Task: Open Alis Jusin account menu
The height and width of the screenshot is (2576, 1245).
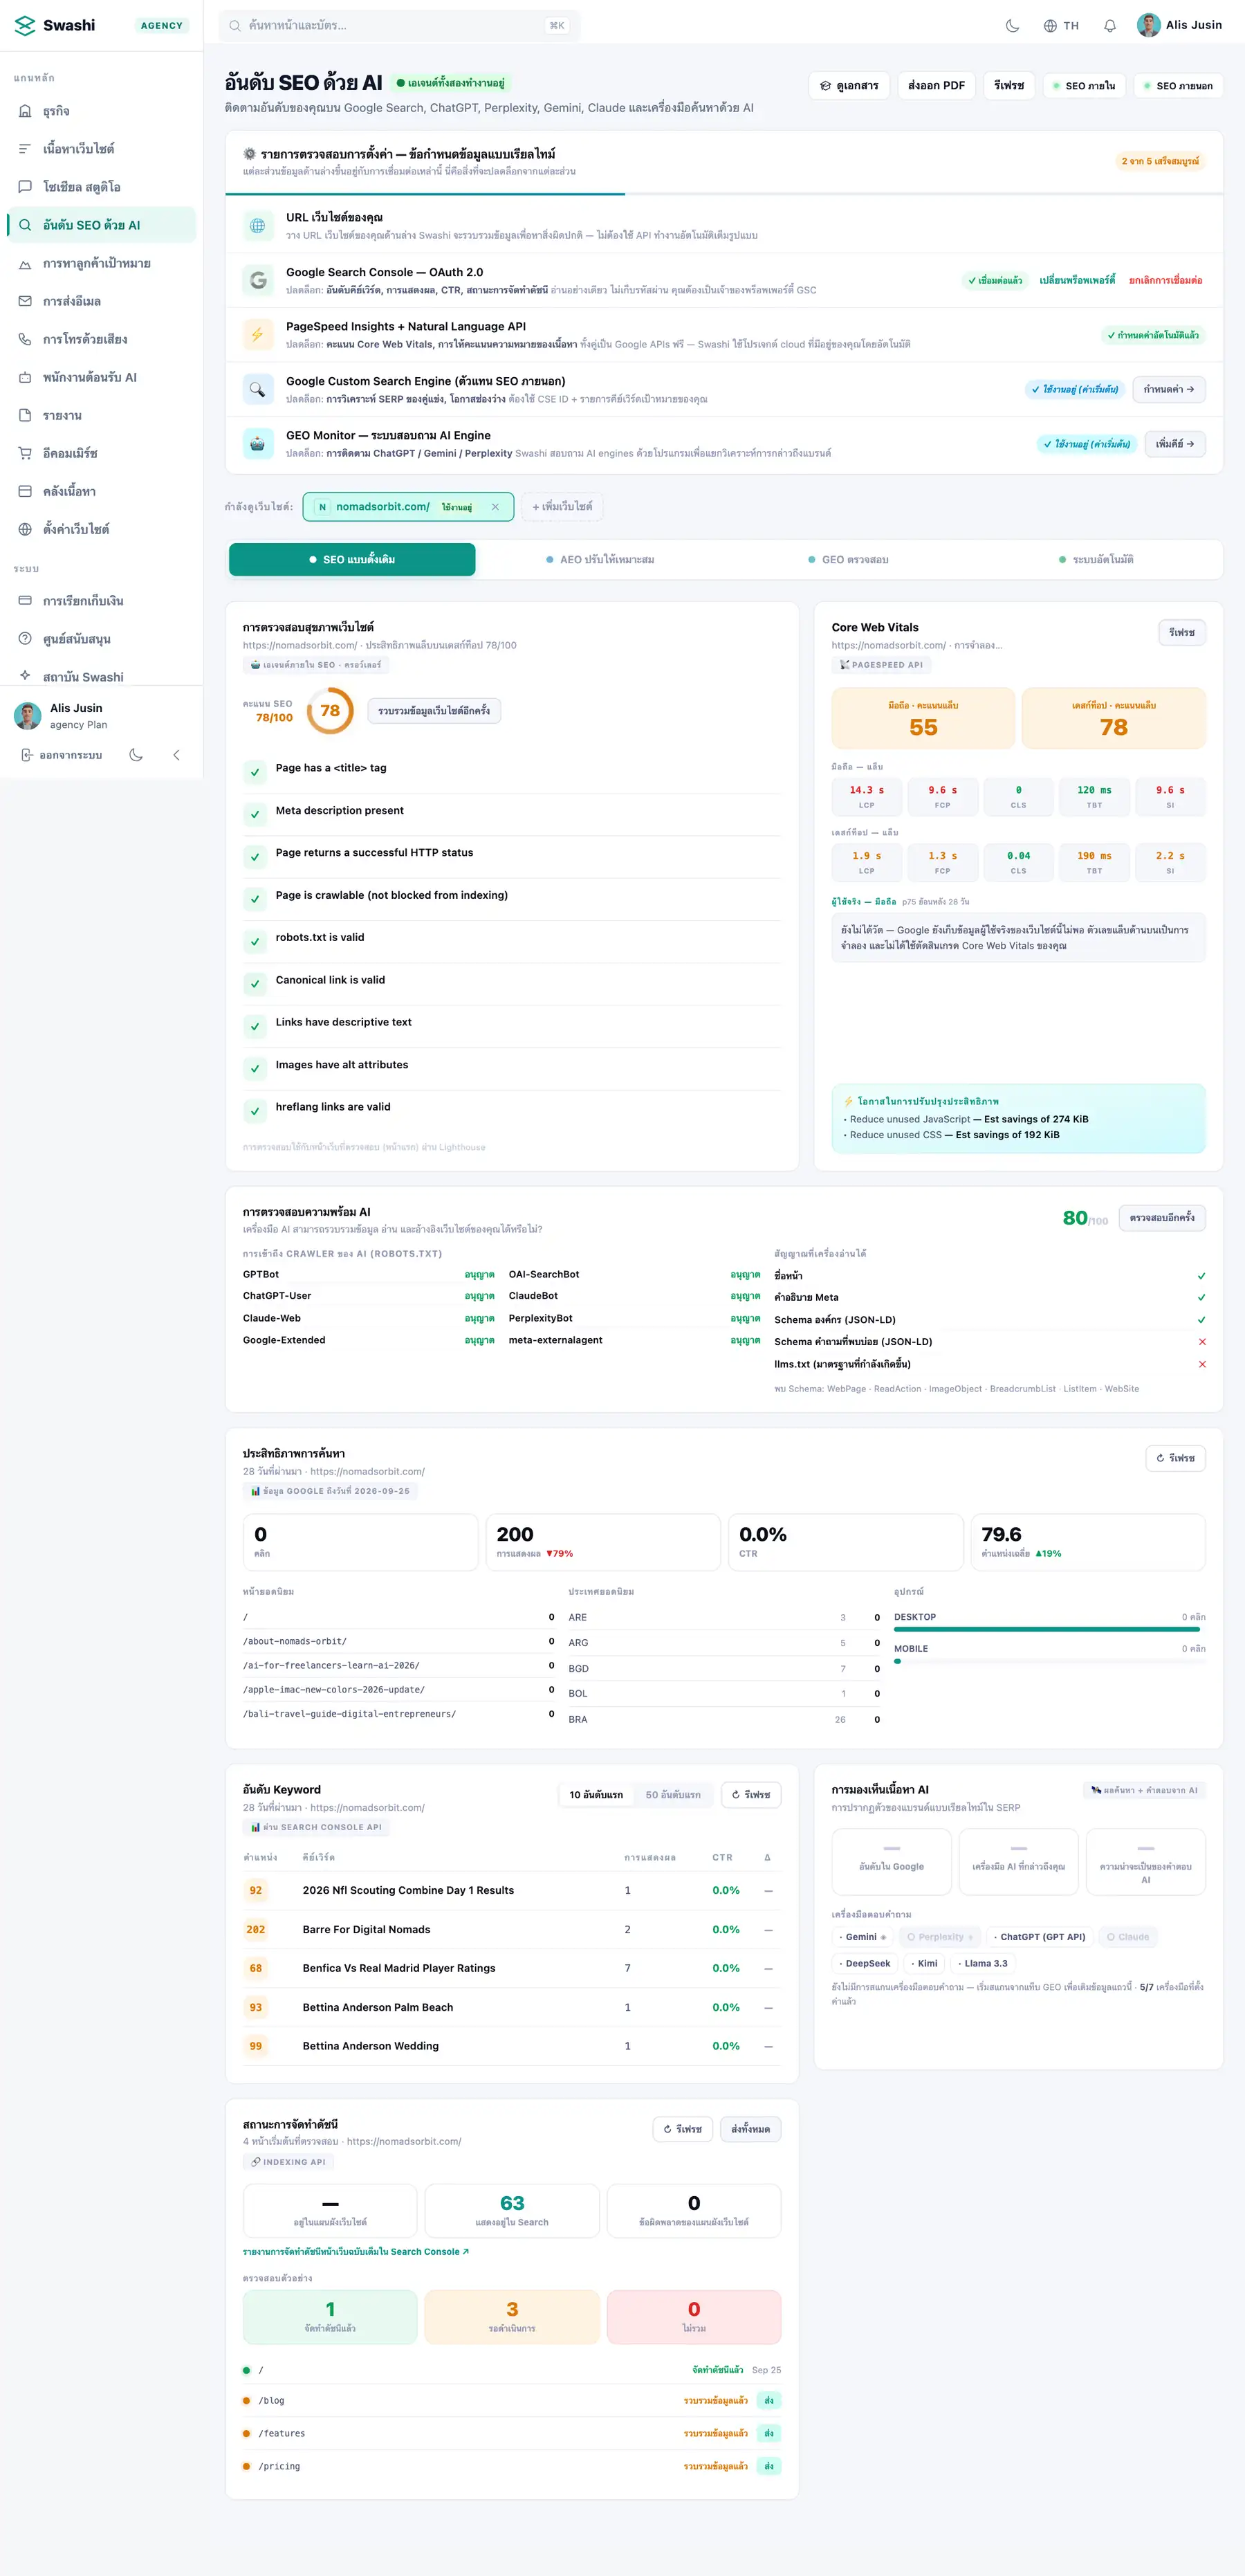Action: tap(1180, 25)
